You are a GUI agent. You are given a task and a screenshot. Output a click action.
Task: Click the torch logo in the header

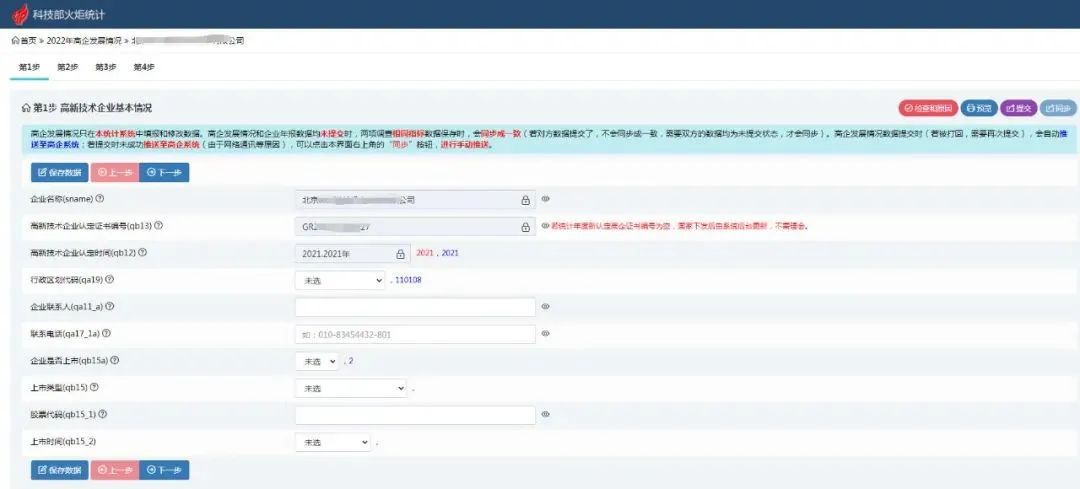[x=20, y=15]
